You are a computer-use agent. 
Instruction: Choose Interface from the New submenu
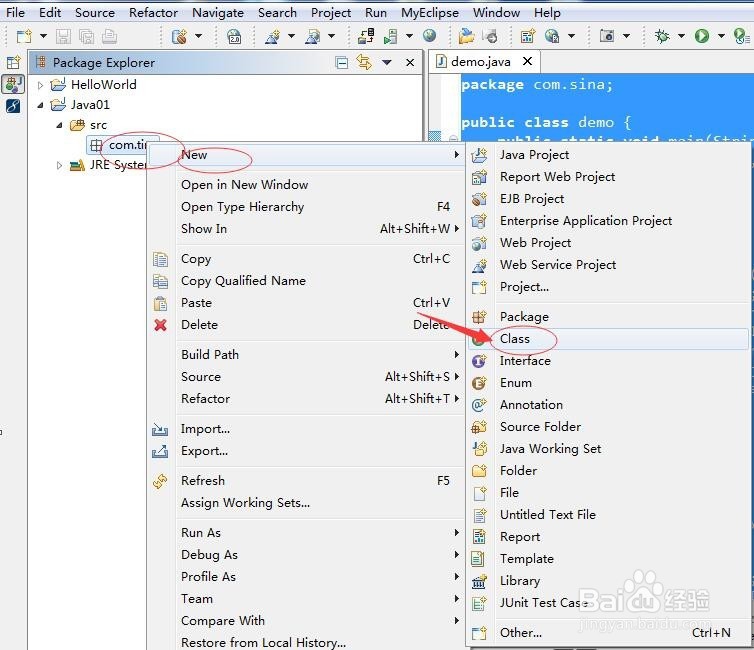(x=608, y=361)
